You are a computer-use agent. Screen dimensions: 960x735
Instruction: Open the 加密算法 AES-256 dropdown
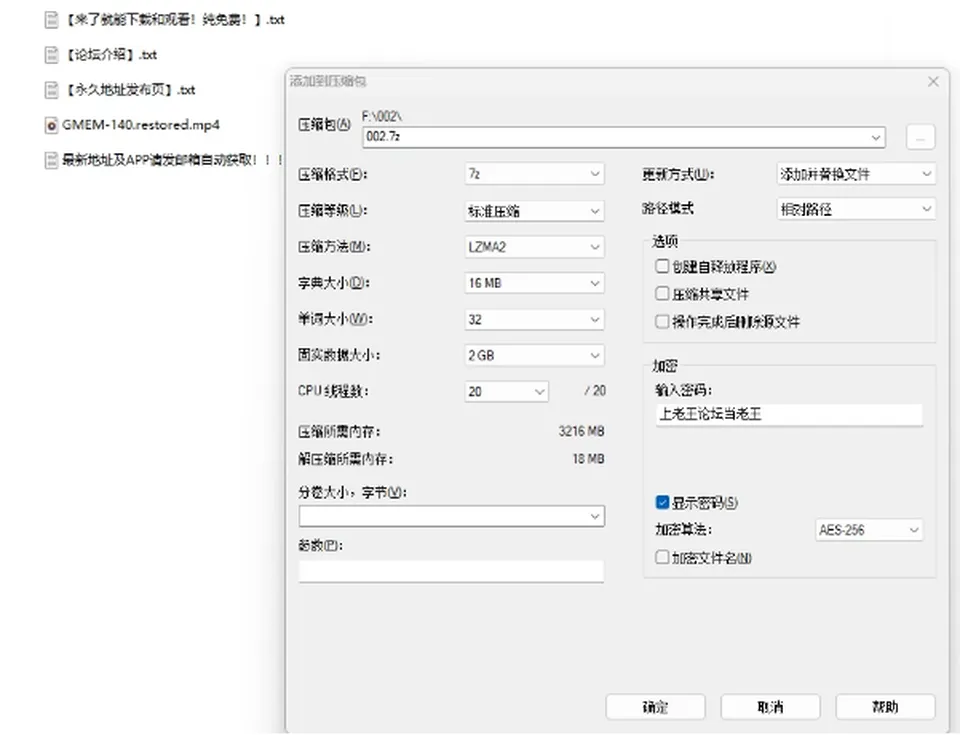click(x=869, y=530)
